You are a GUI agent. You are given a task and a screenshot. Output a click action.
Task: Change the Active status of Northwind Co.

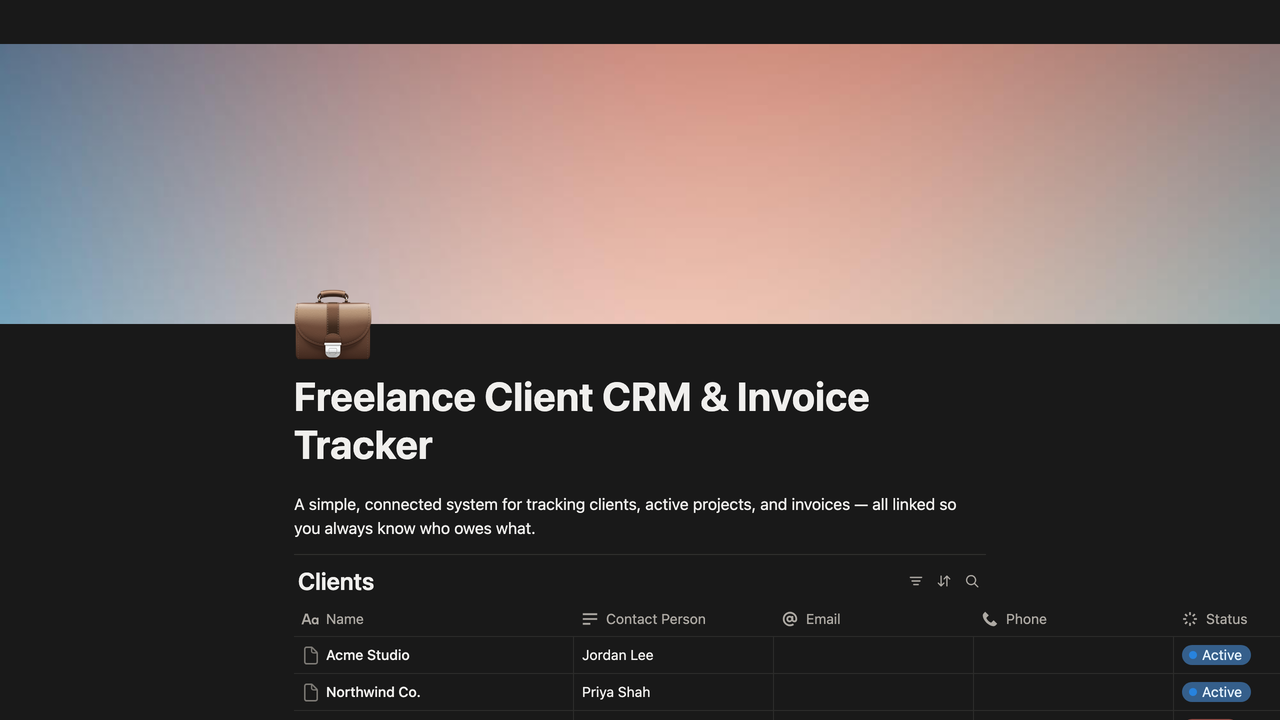[x=1216, y=692]
